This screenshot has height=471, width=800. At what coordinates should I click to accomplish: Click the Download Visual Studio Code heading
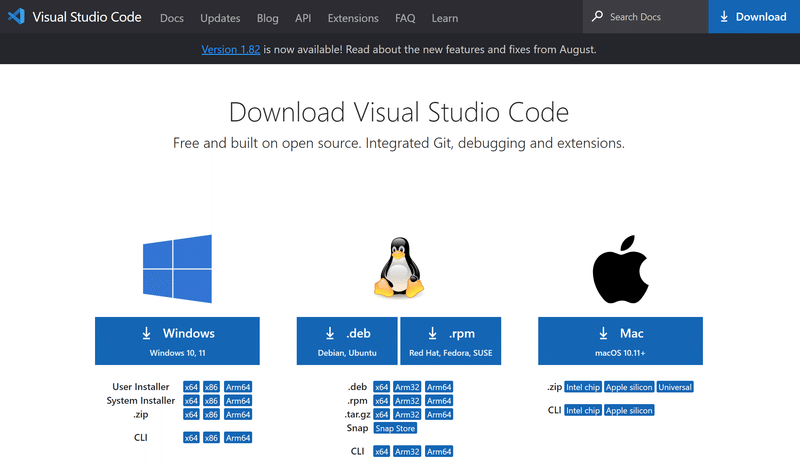[x=399, y=112]
